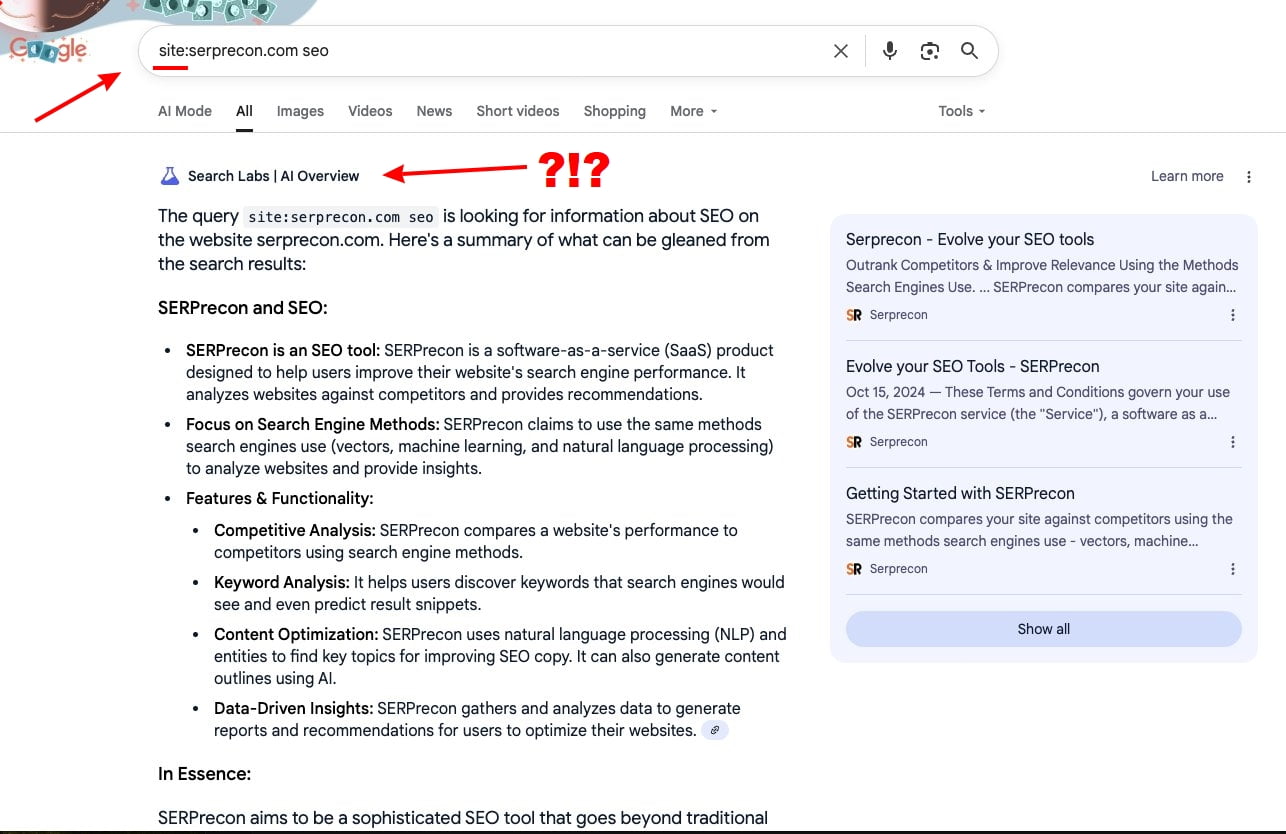Screen dimensions: 1286x834
Task: Click the Learn more link
Action: click(x=1187, y=176)
